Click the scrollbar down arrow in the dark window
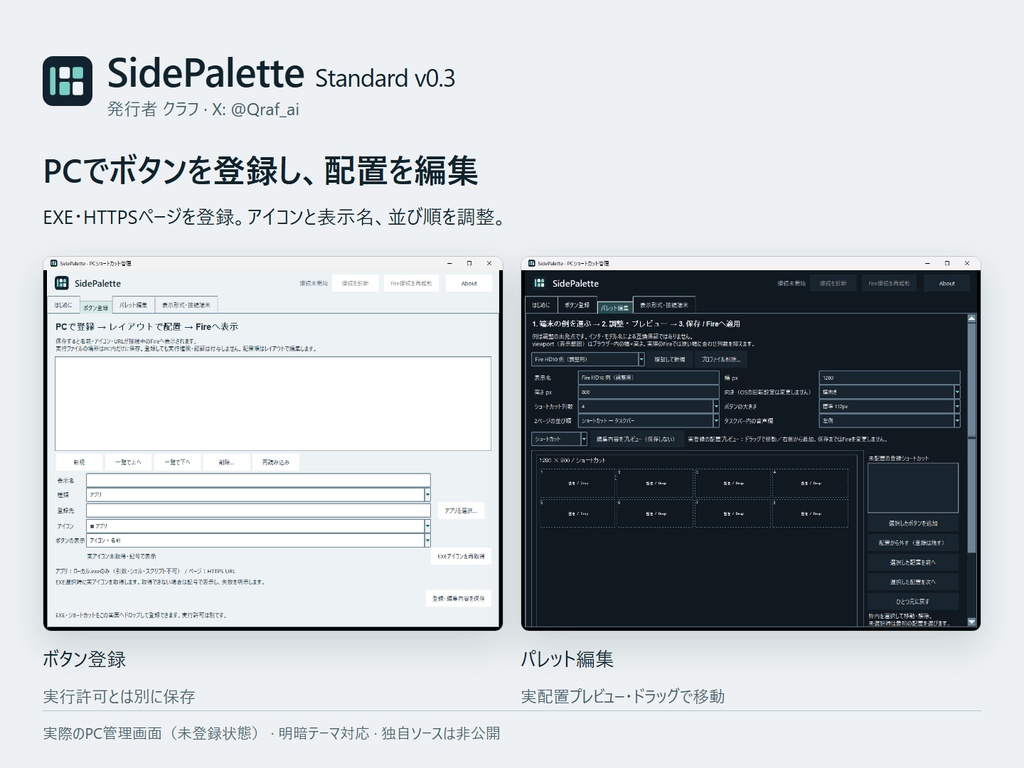1024x768 pixels. pyautogui.click(x=971, y=622)
